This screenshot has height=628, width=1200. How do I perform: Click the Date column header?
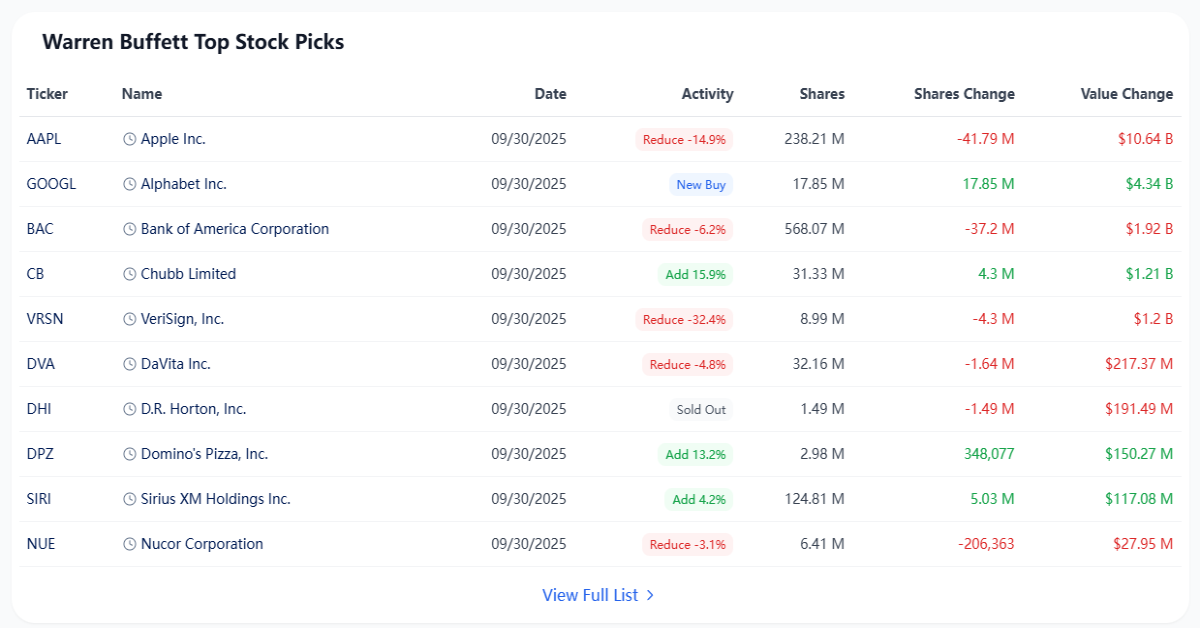pos(550,94)
